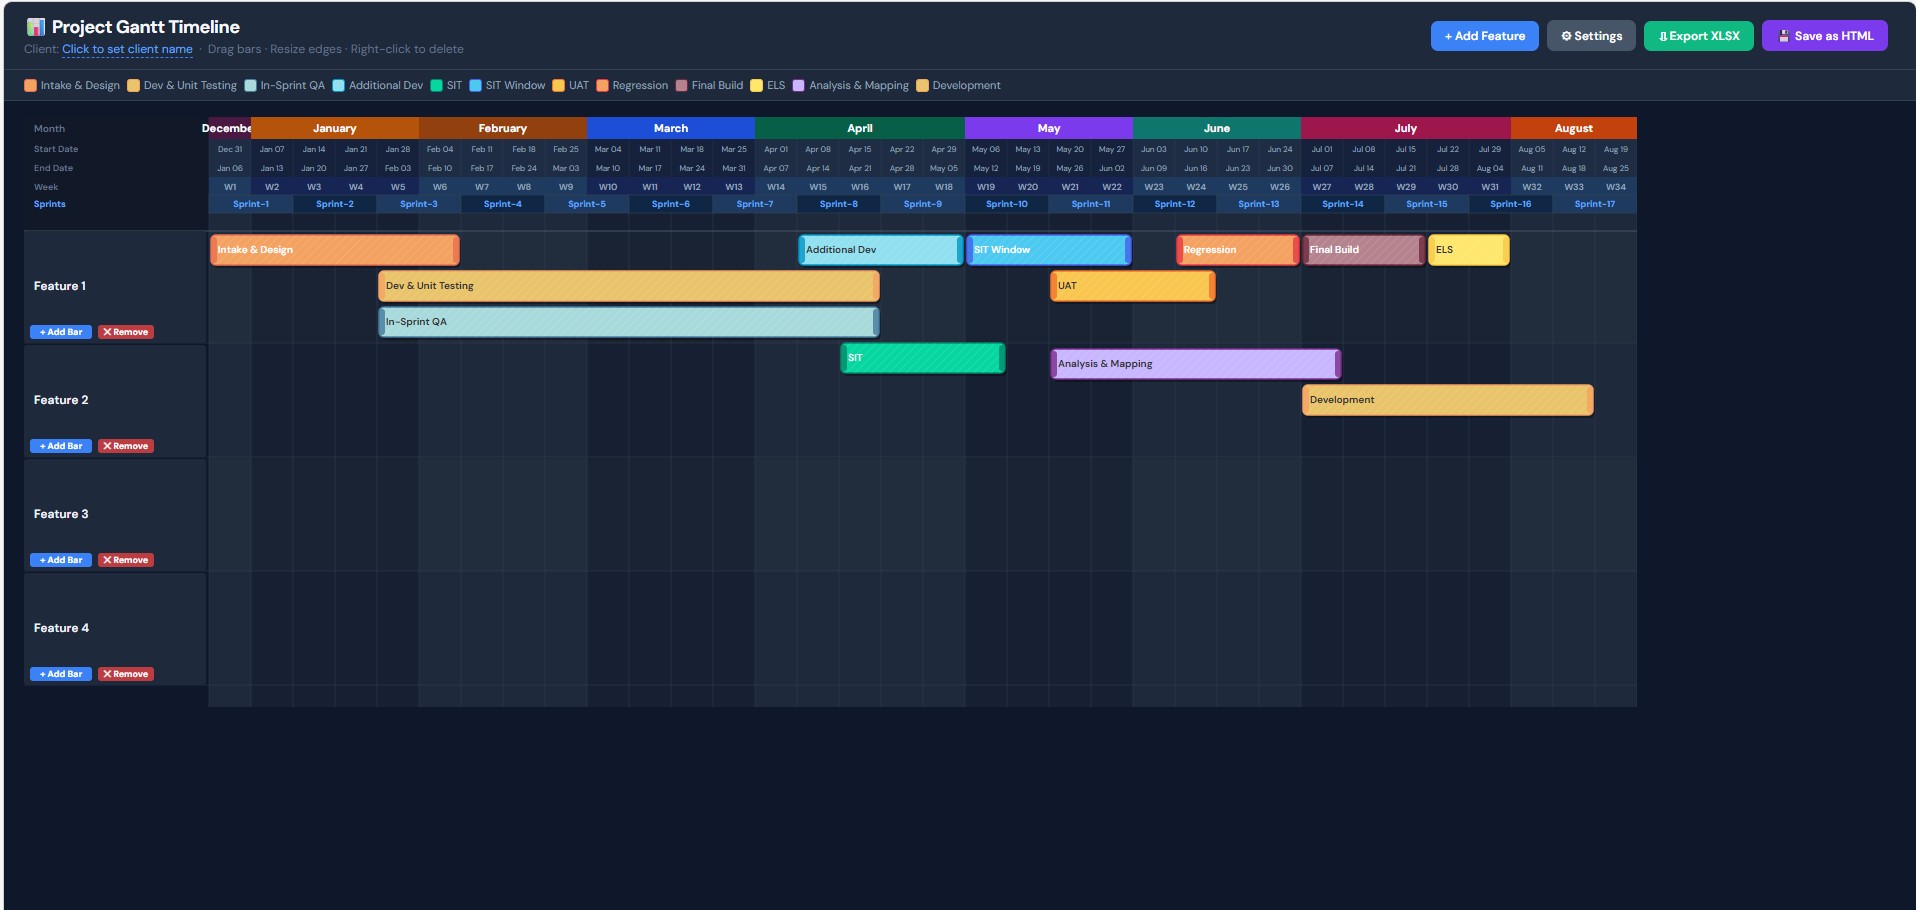Click the Sprint-10 header cell

pyautogui.click(x=1006, y=204)
